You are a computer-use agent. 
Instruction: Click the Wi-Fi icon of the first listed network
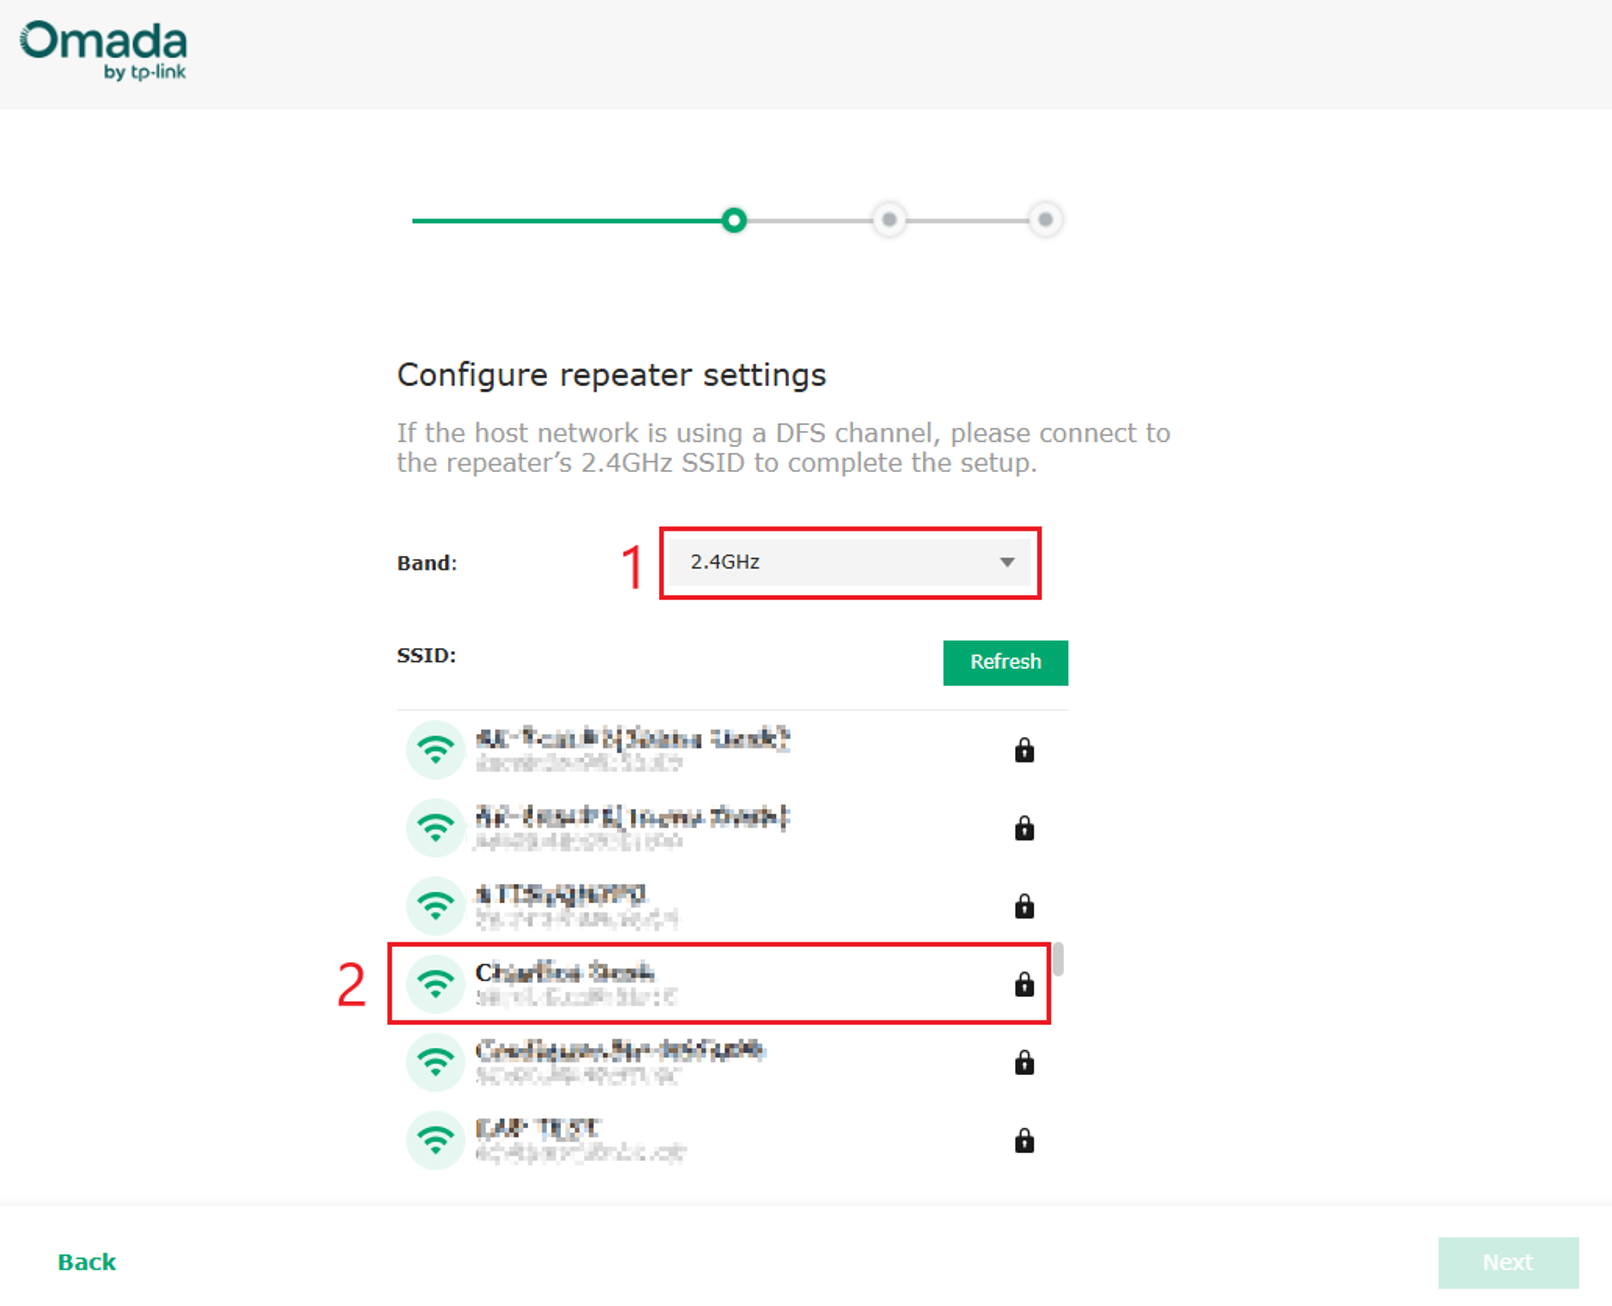[x=436, y=749]
